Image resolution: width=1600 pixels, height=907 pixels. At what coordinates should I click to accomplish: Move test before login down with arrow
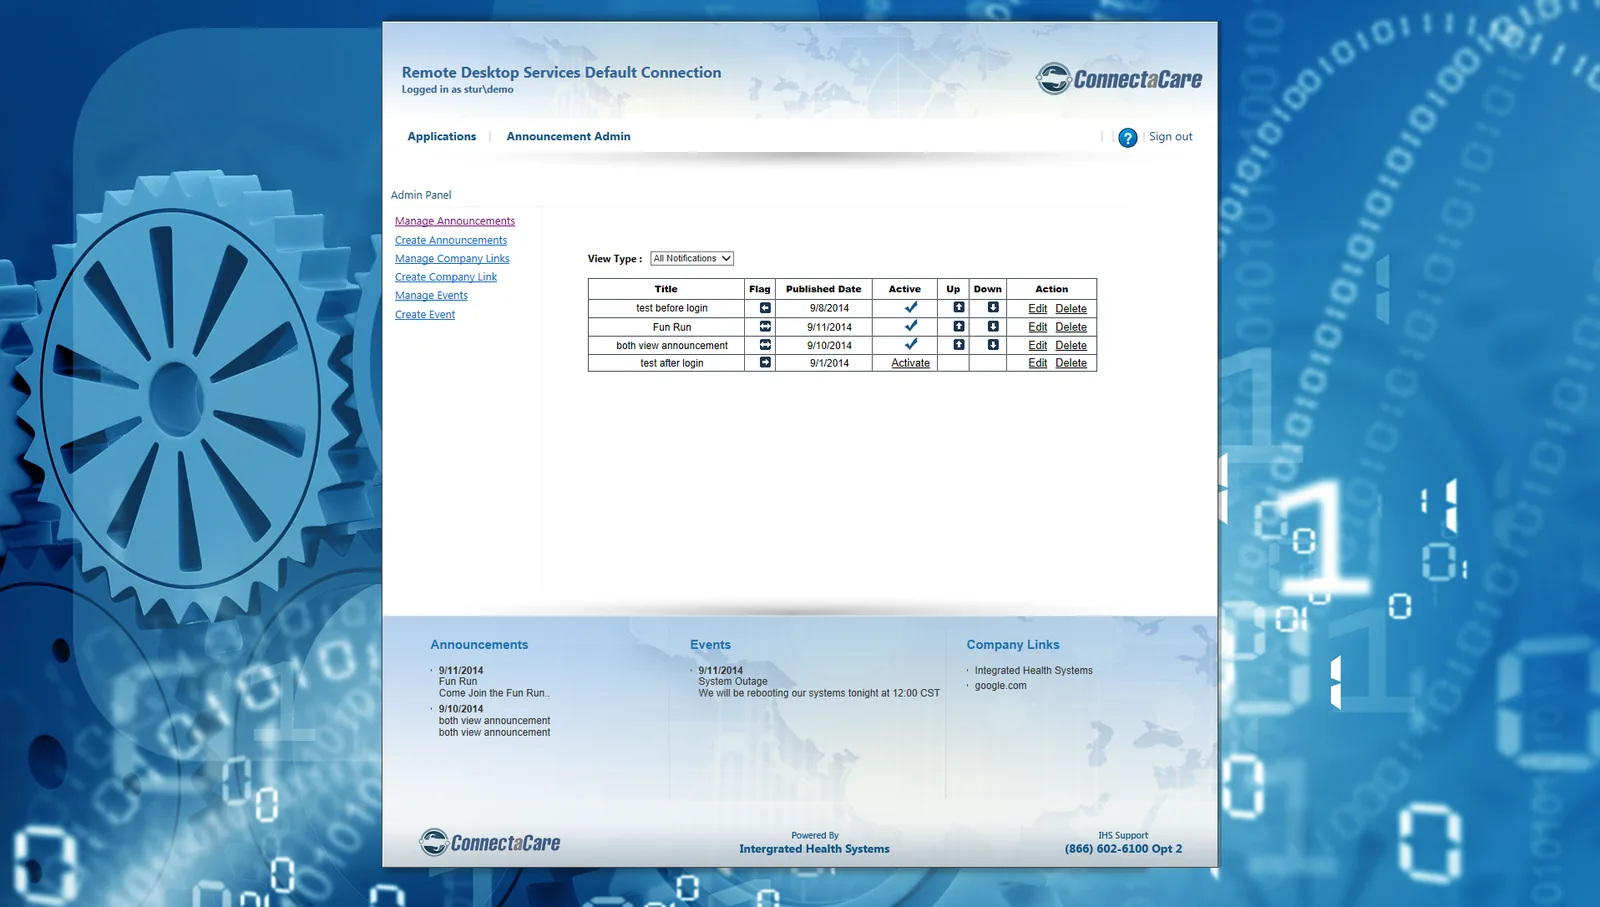(993, 308)
